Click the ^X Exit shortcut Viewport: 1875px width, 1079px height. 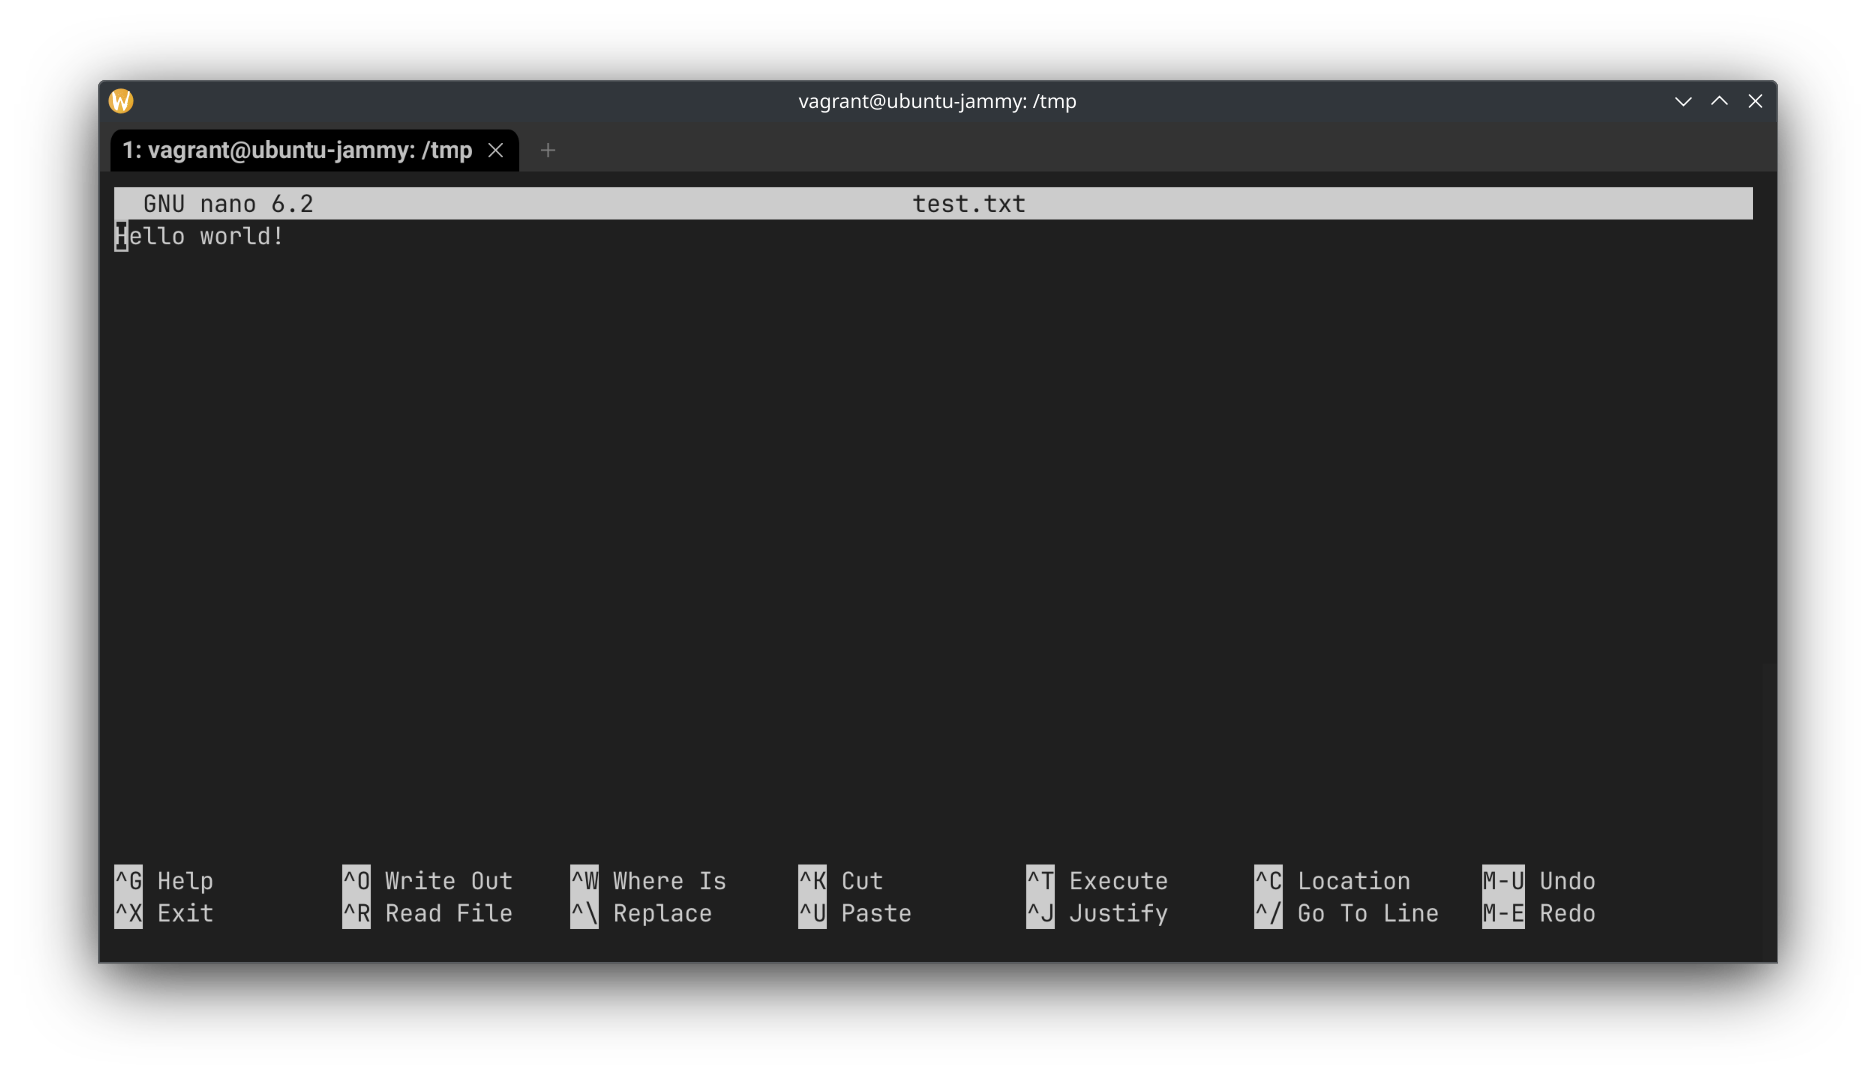coord(165,913)
